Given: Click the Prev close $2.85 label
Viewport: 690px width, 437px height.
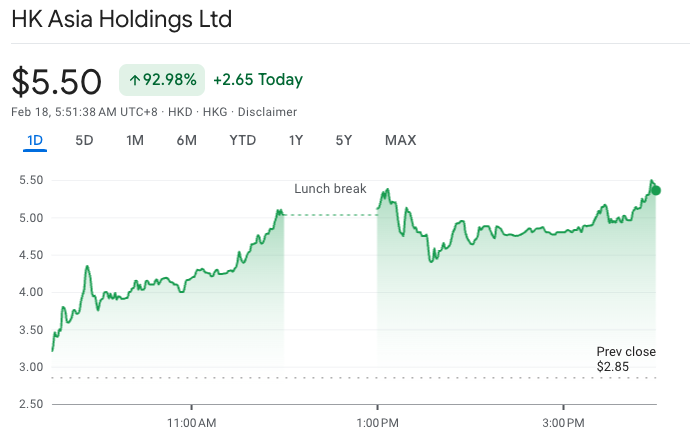Looking at the screenshot, I should [x=626, y=359].
